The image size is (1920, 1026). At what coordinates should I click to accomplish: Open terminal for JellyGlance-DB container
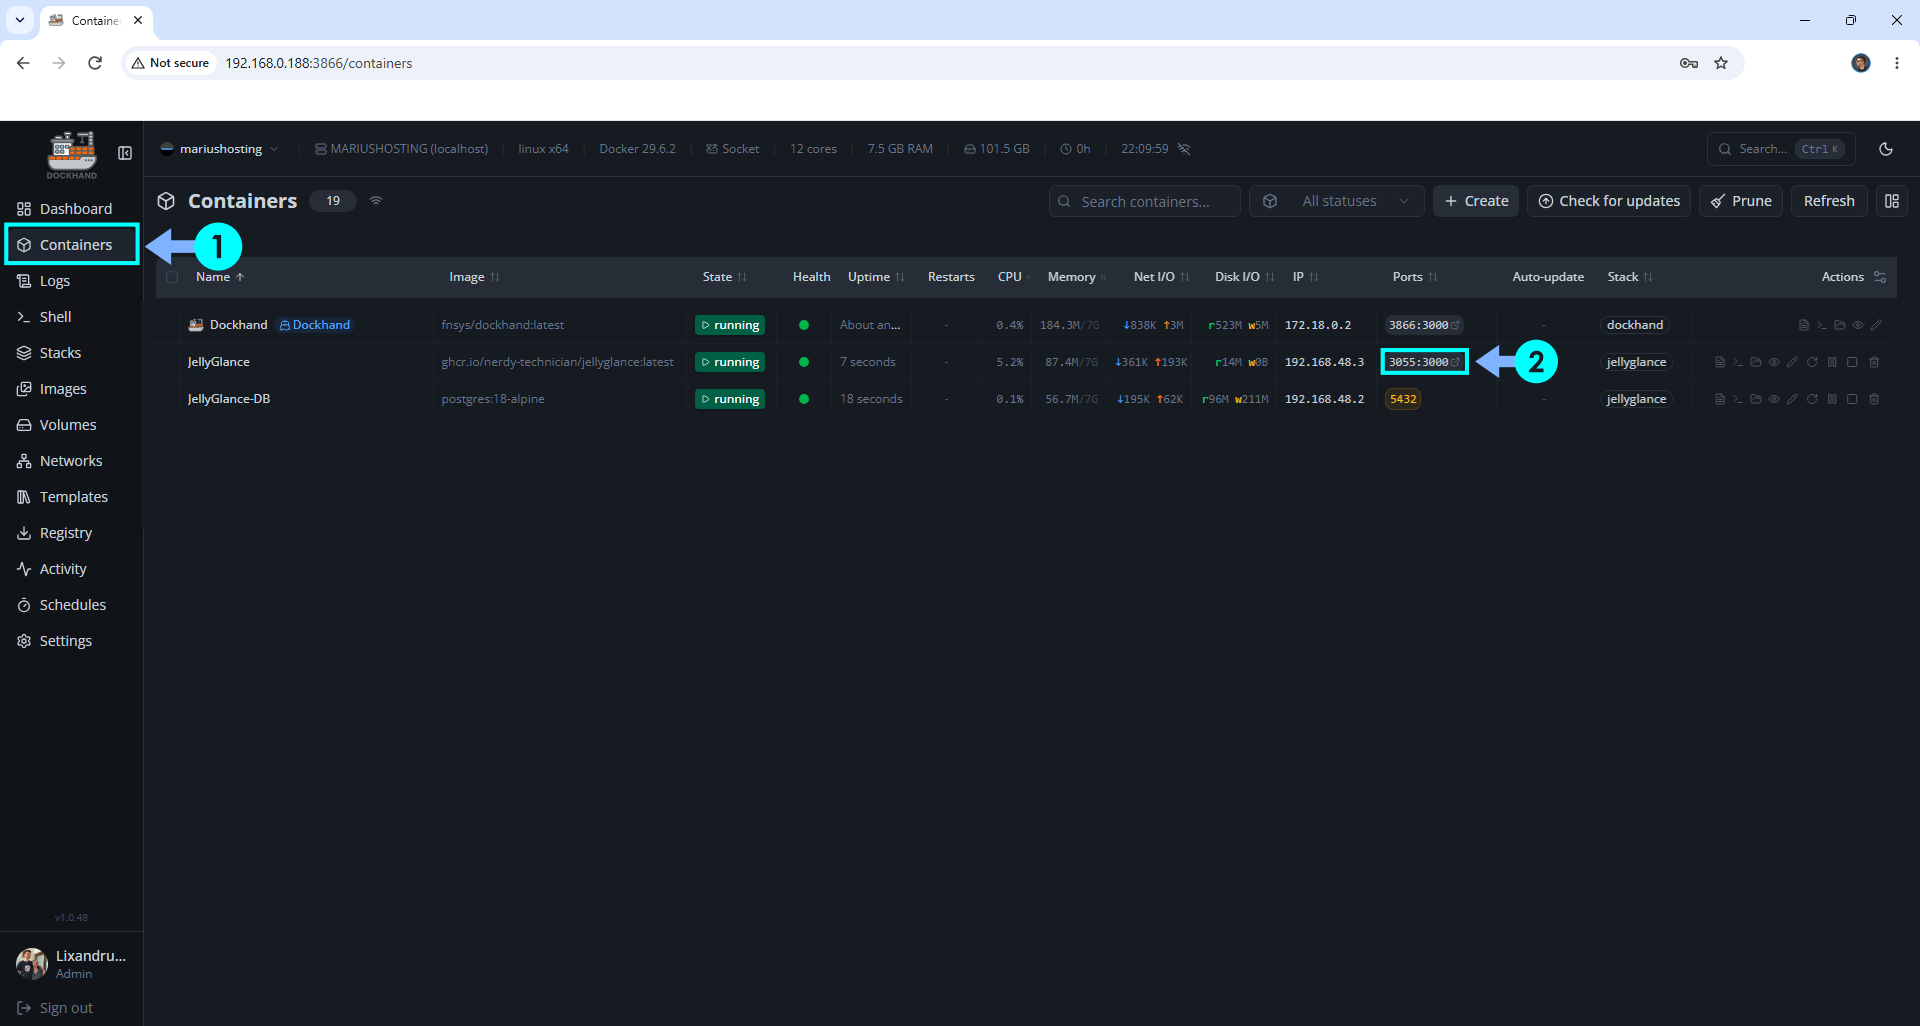[1738, 399]
